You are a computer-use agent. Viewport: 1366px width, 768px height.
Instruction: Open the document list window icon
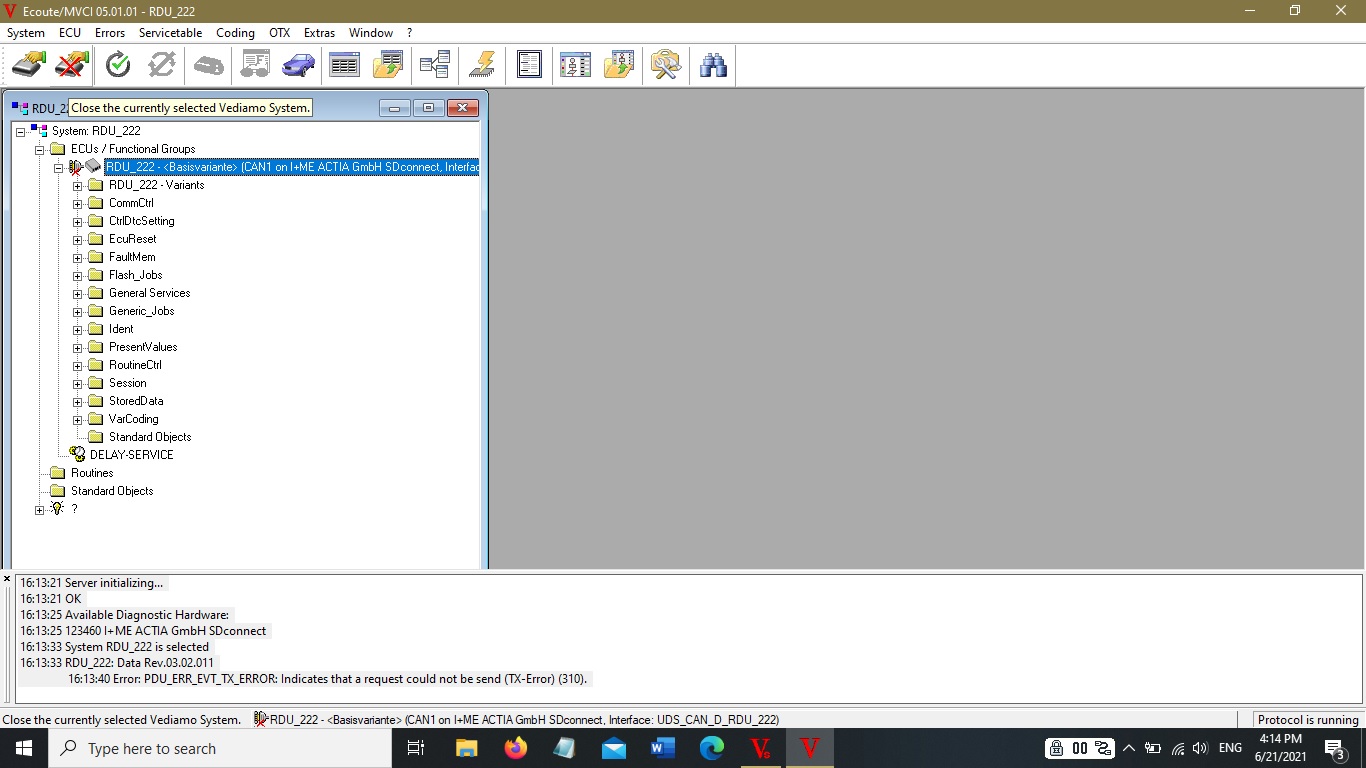tap(529, 66)
